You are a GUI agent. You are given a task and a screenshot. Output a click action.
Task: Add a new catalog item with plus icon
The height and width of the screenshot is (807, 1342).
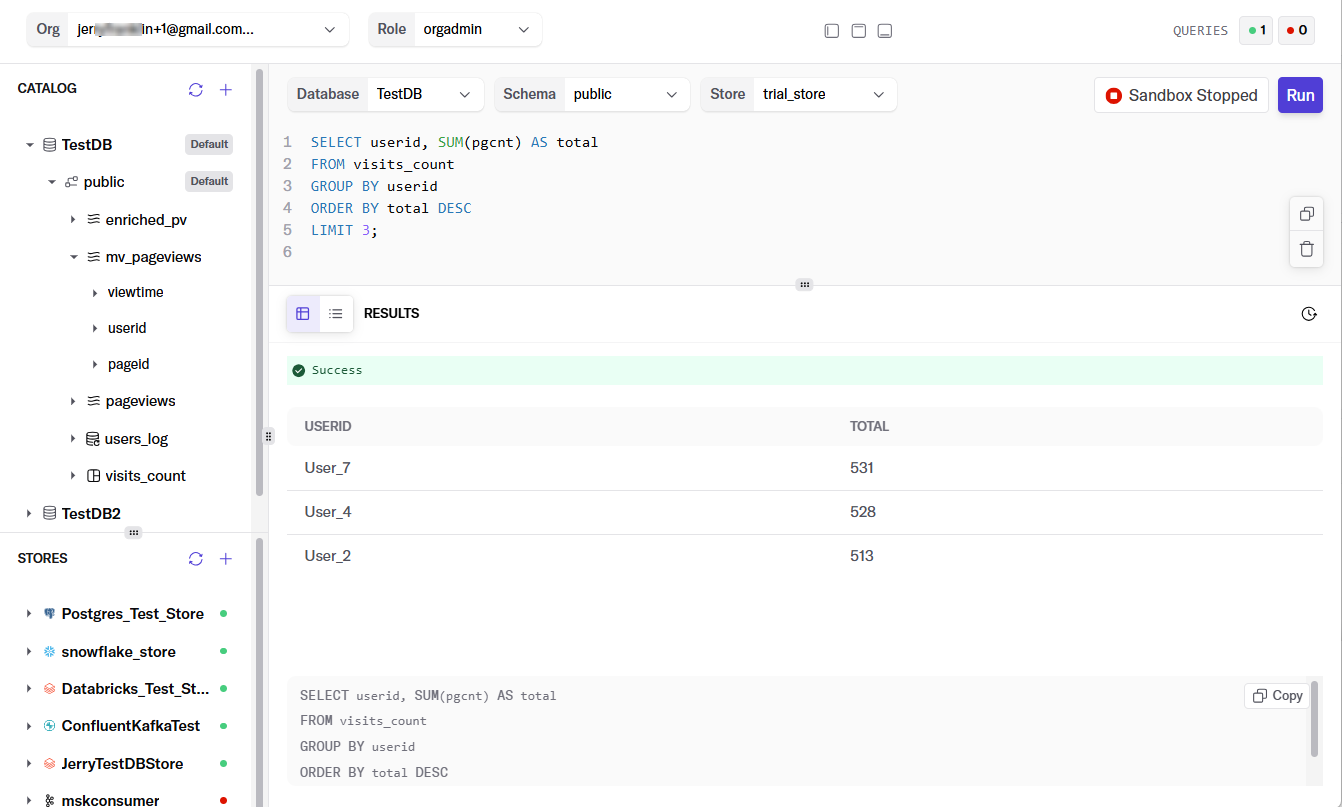(x=226, y=90)
